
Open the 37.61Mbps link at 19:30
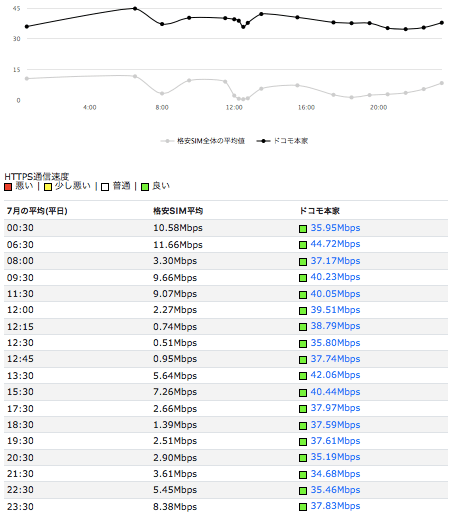(335, 441)
